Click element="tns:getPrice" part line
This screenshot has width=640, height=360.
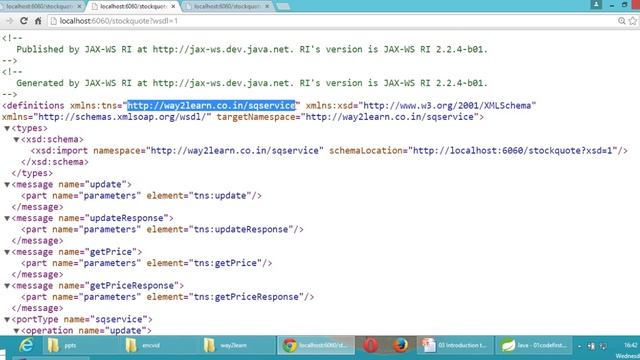(x=147, y=263)
